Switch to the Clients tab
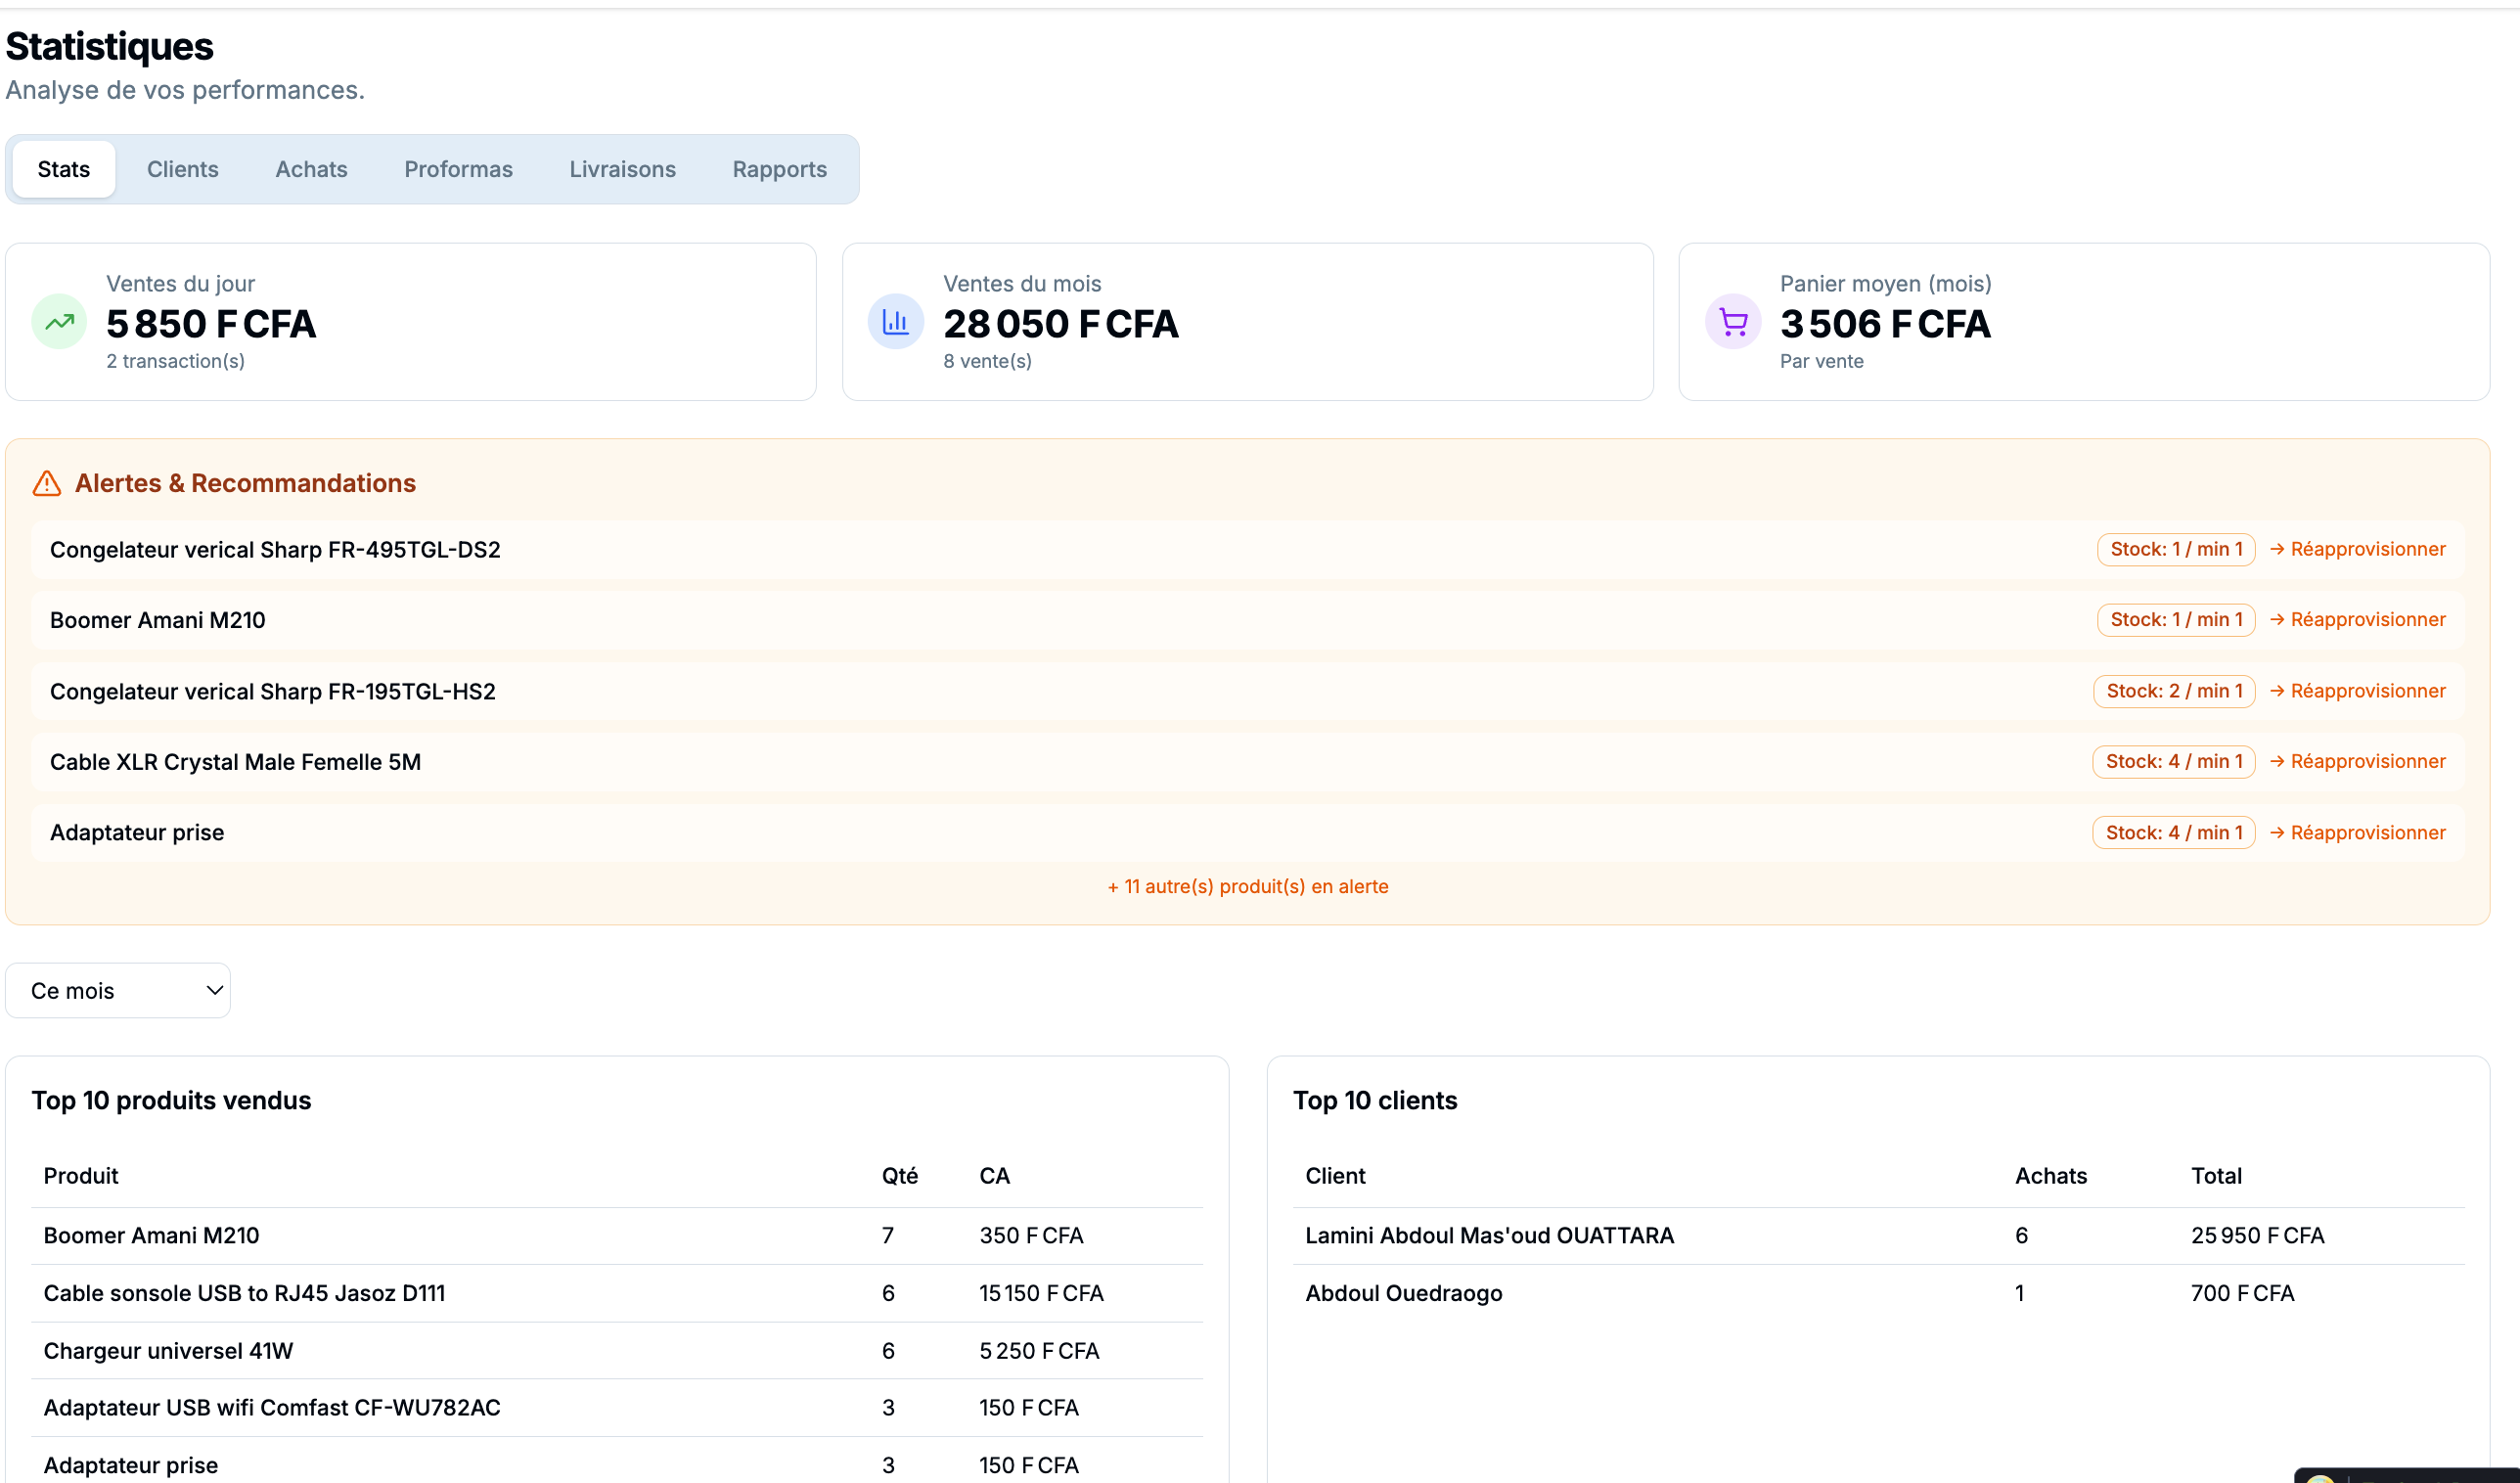 [x=182, y=169]
